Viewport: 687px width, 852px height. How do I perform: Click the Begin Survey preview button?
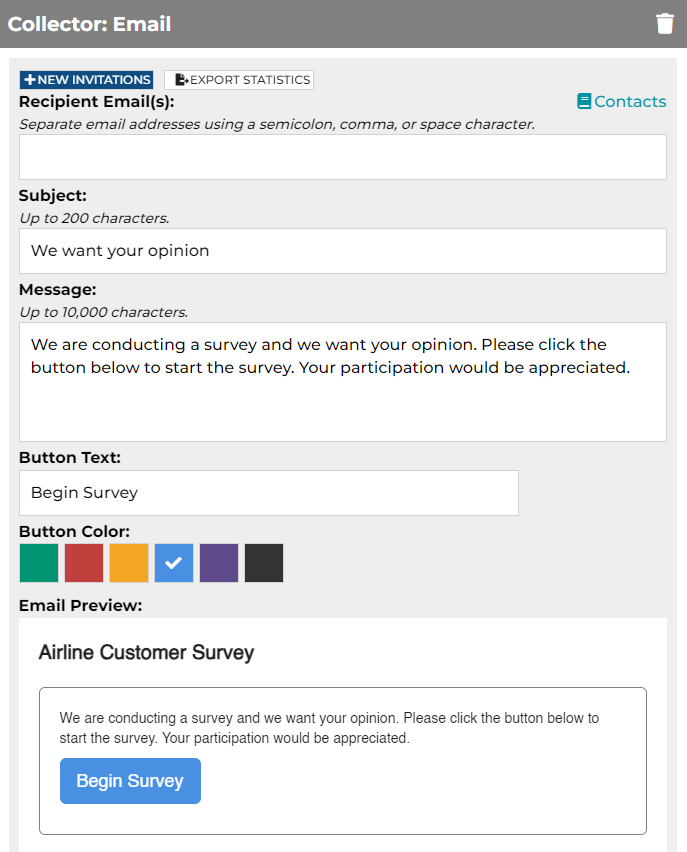point(130,781)
